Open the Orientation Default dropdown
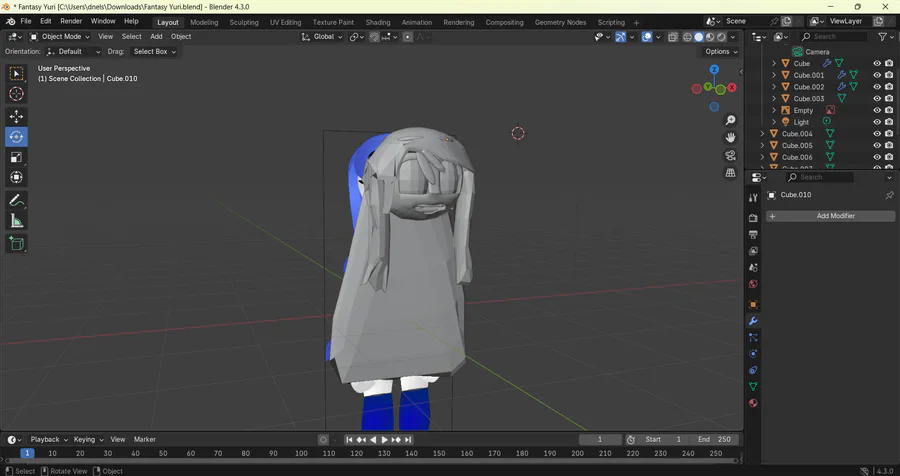 73,52
